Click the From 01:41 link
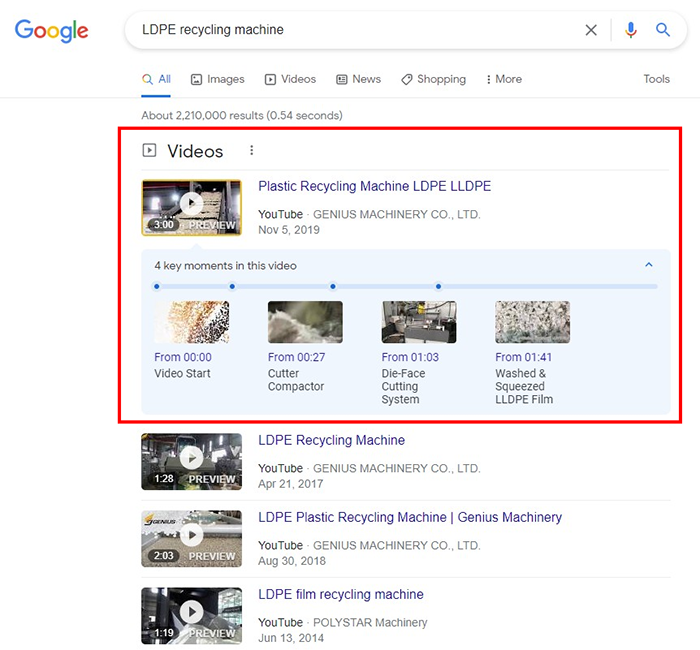The height and width of the screenshot is (650, 700). (524, 357)
